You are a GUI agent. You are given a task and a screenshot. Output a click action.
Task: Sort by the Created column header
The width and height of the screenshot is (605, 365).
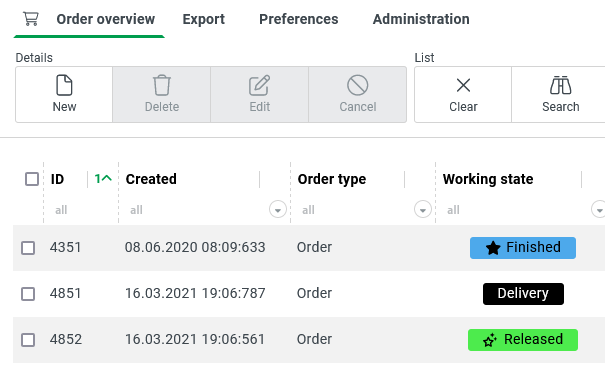click(x=151, y=179)
